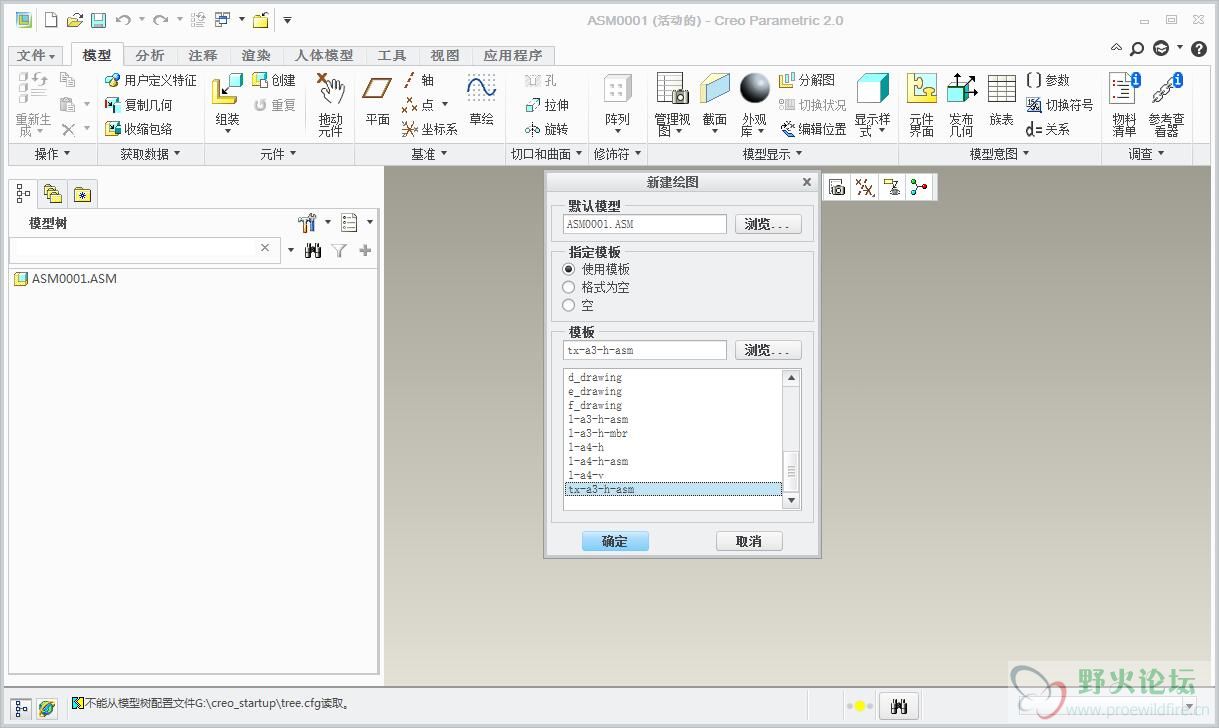This screenshot has width=1219, height=728.
Task: Switch to the 注释 ribbon tab
Action: pyautogui.click(x=203, y=56)
